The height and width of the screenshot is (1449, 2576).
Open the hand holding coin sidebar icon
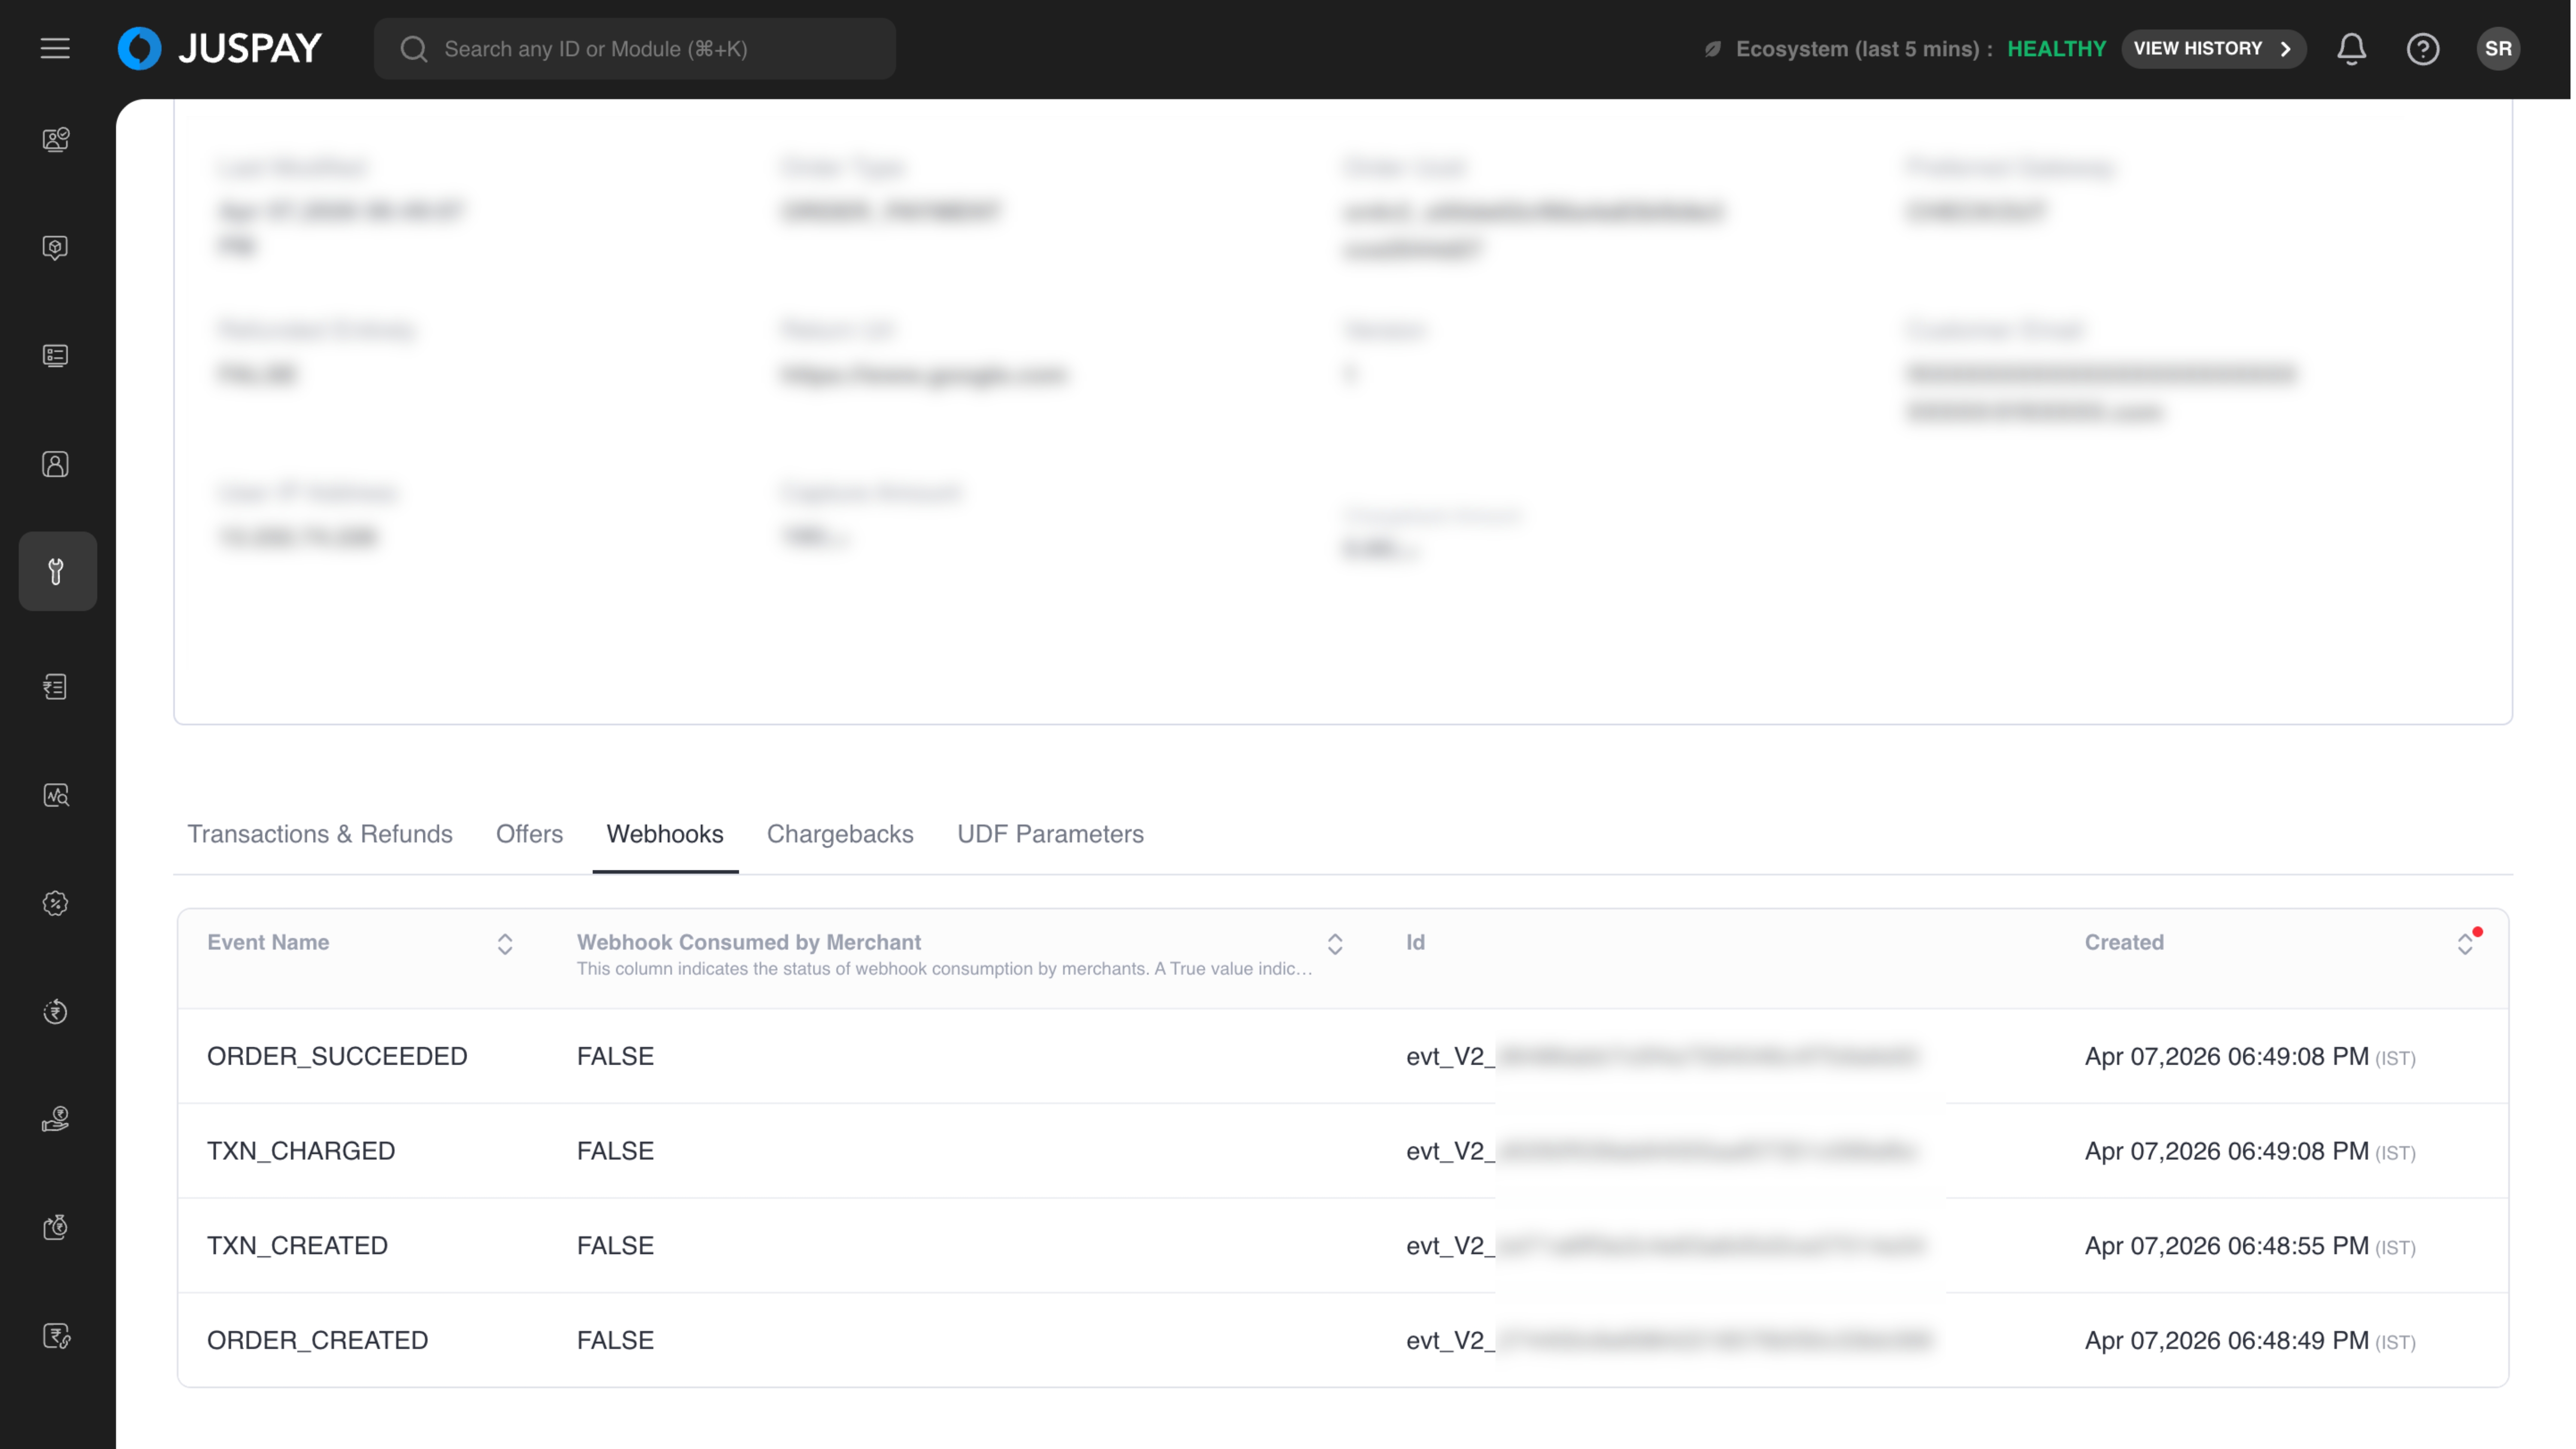[56, 1119]
